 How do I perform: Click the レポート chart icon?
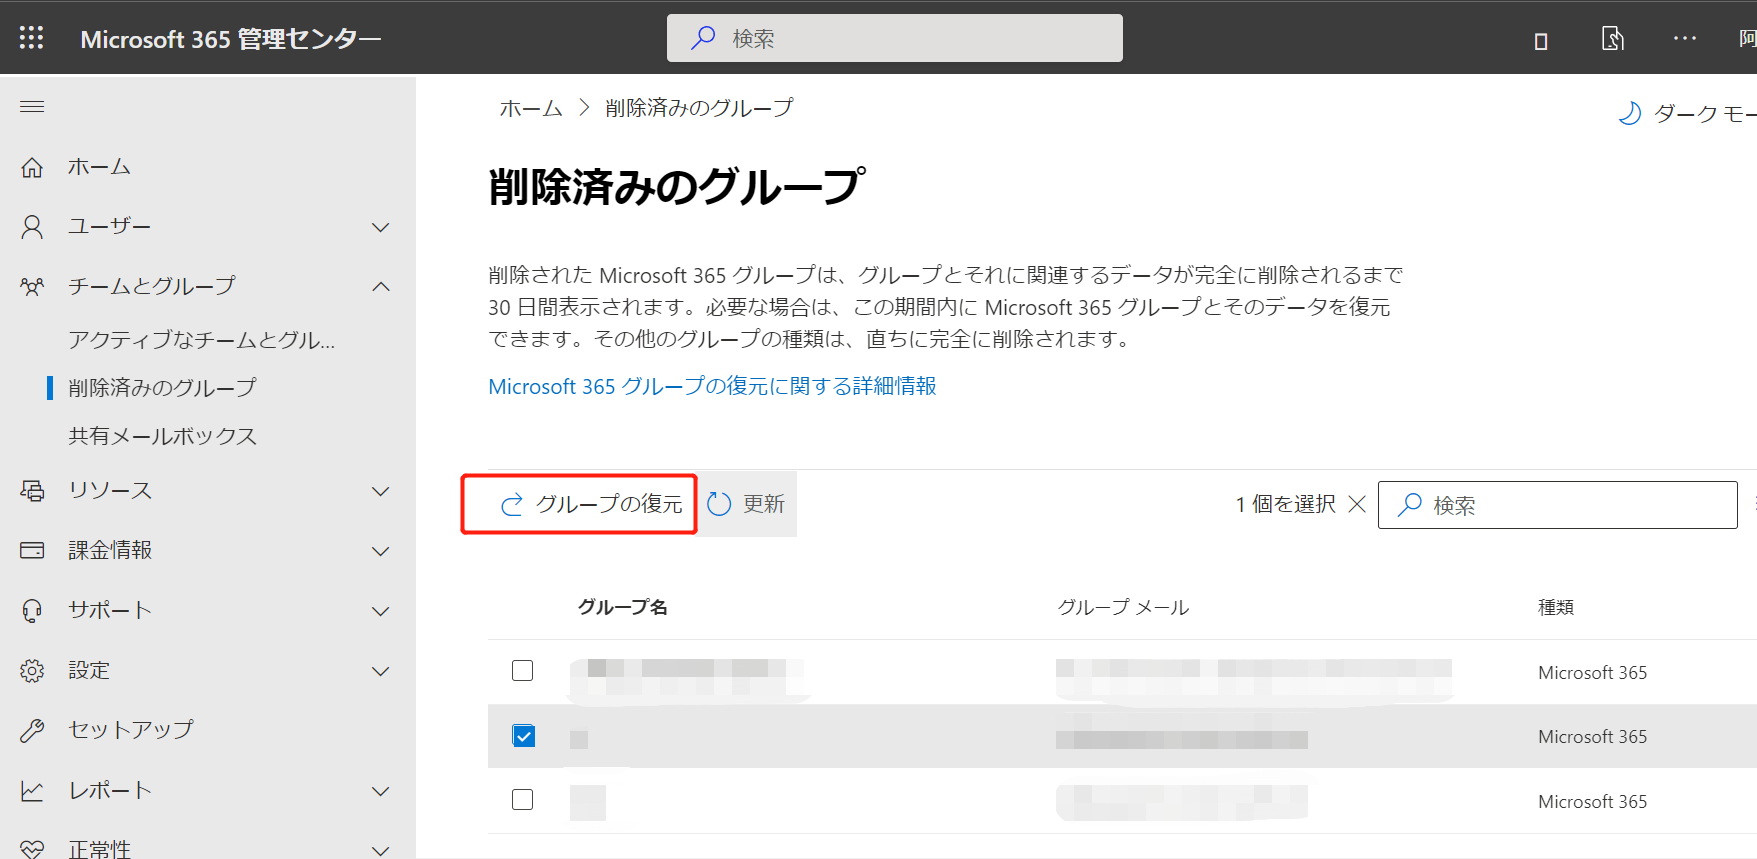click(x=32, y=790)
